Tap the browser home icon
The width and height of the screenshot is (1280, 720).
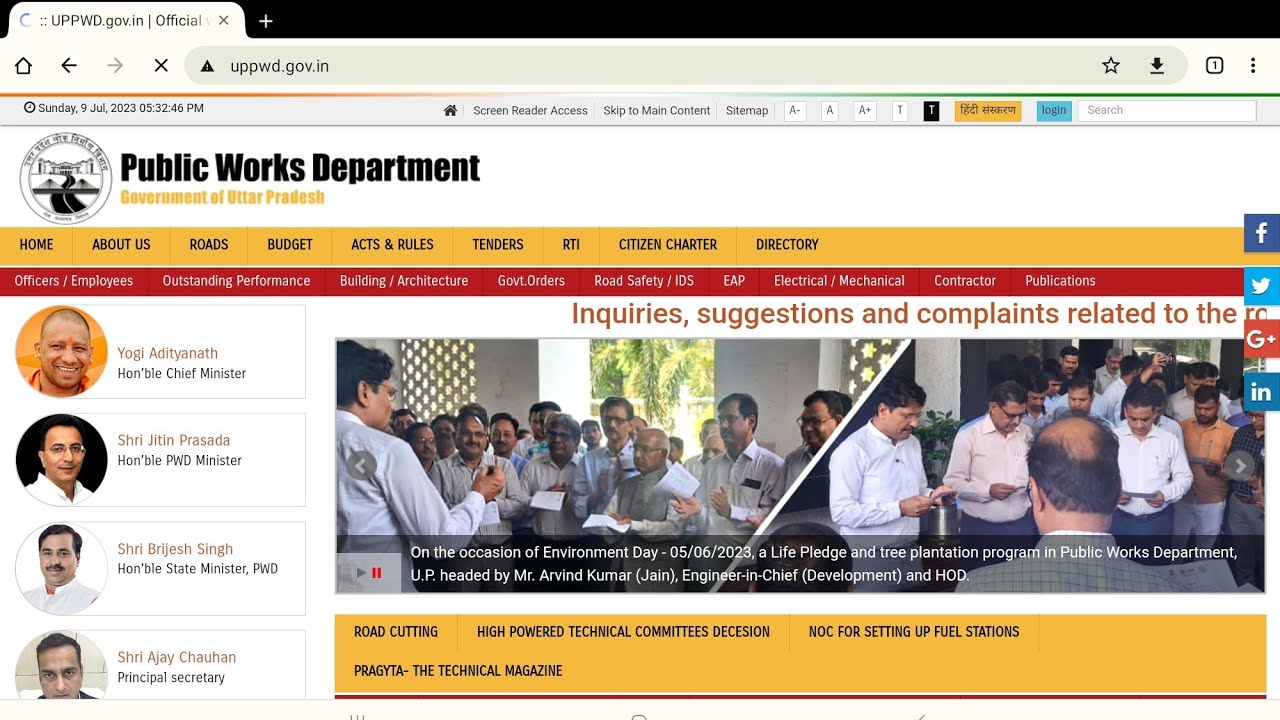click(x=23, y=66)
